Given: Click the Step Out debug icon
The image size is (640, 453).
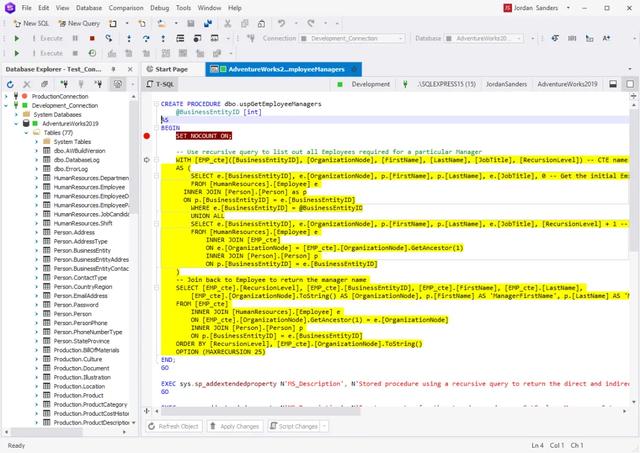Looking at the screenshot, I should tap(163, 38).
